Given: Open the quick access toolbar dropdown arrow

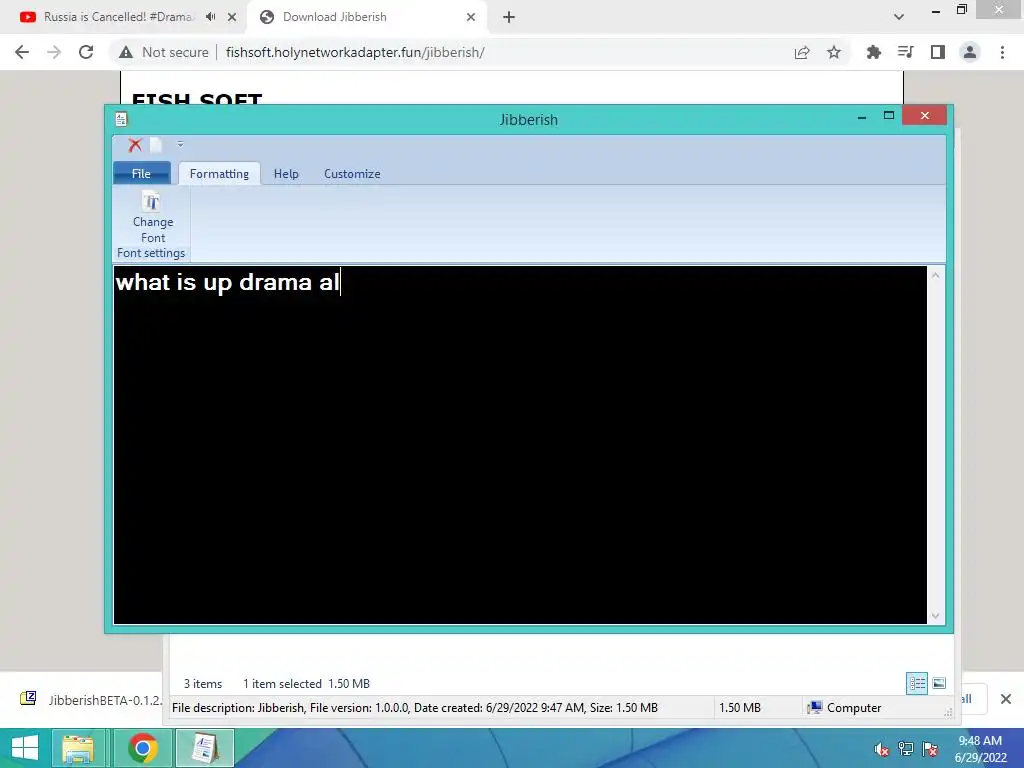Looking at the screenshot, I should 180,144.
